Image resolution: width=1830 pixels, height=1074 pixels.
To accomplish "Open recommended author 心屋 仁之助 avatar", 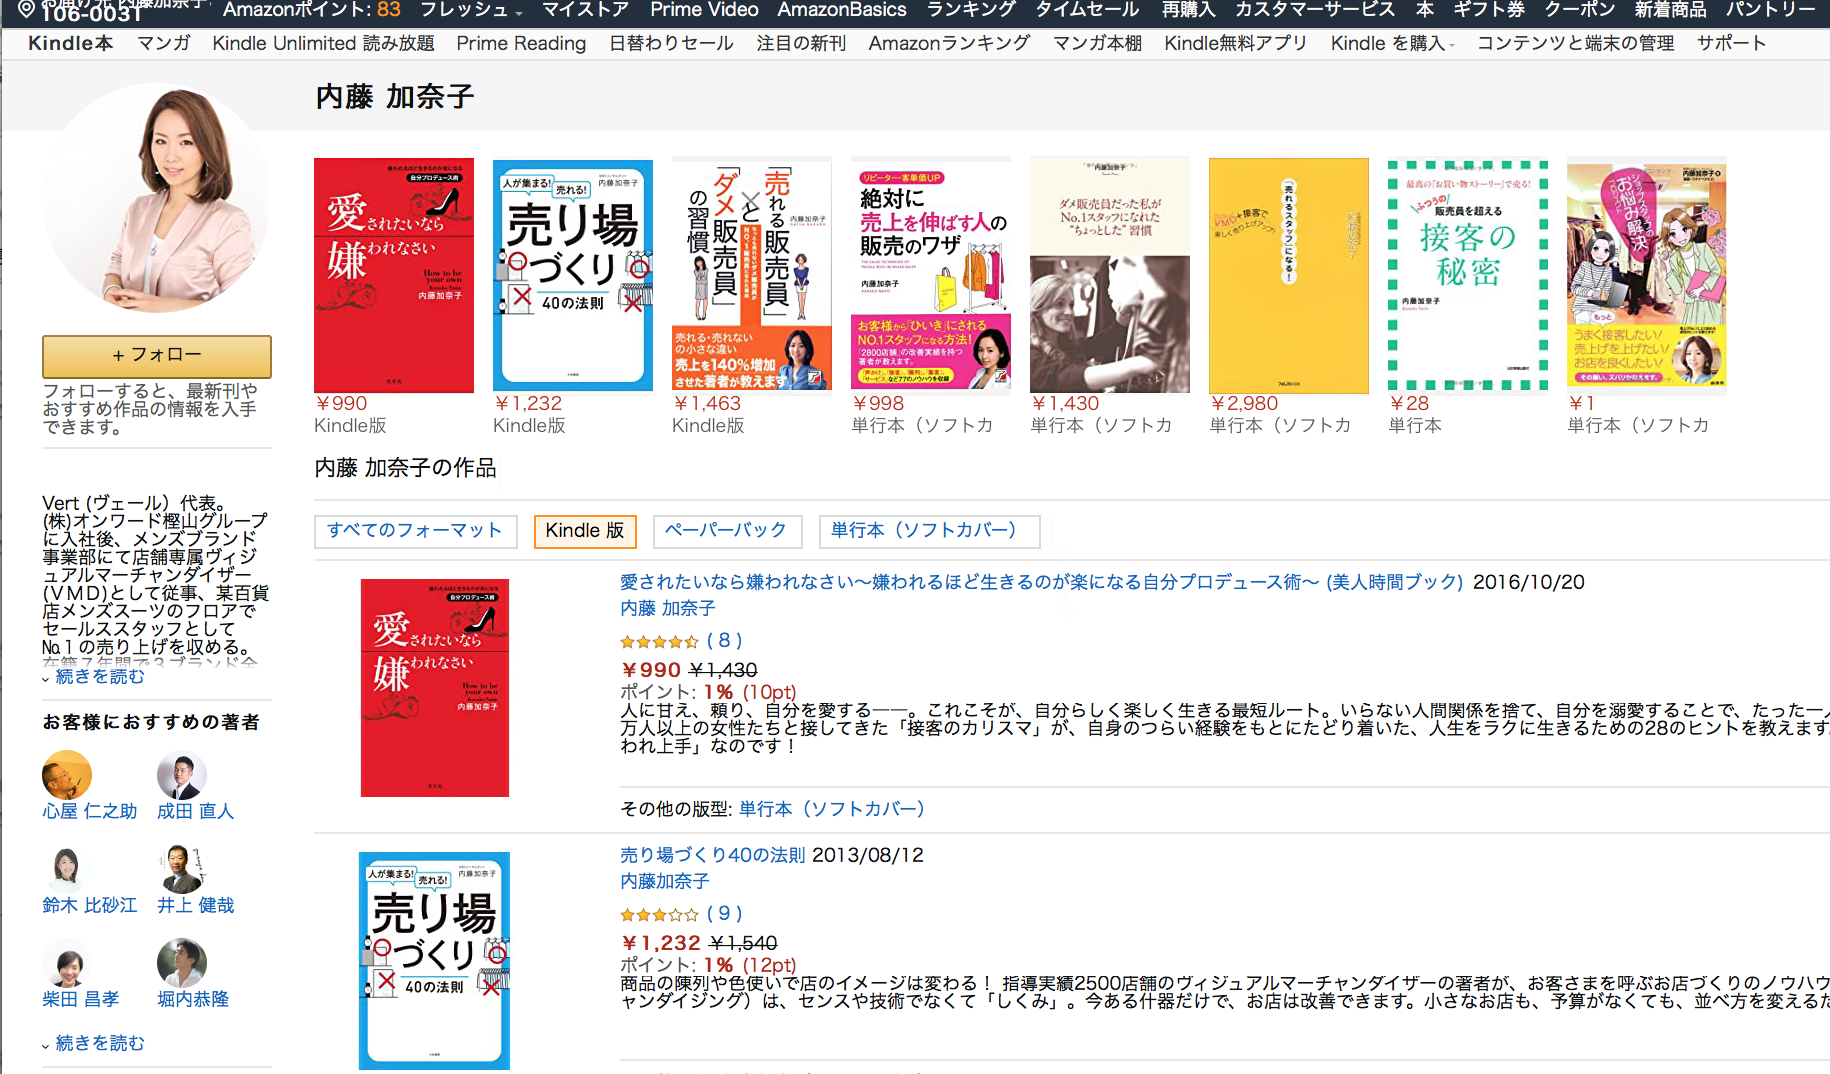I will [x=67, y=775].
